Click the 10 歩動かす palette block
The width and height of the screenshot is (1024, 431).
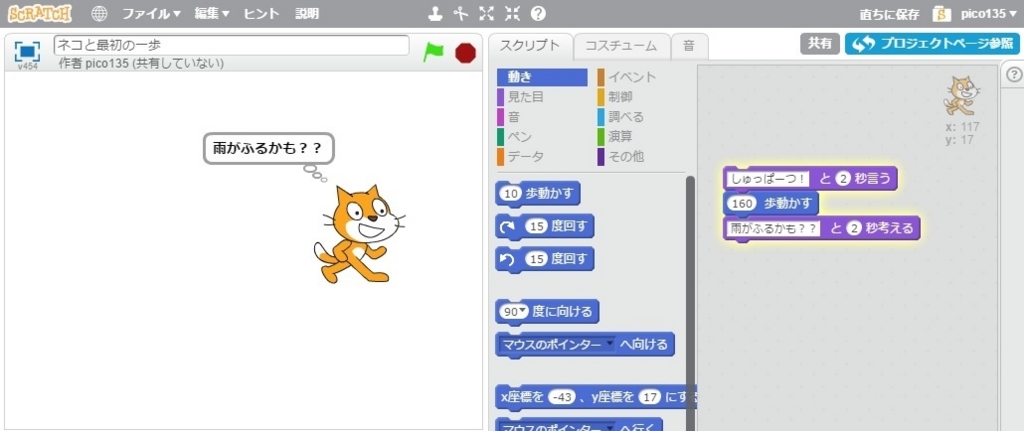tap(538, 194)
